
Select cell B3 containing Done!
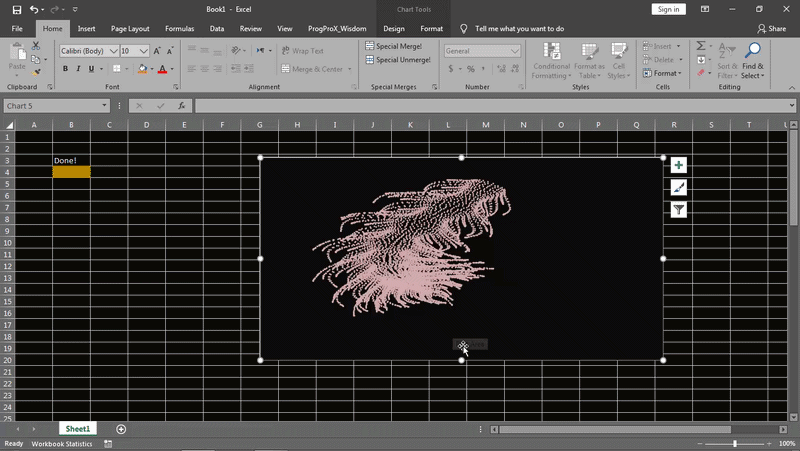coord(71,160)
